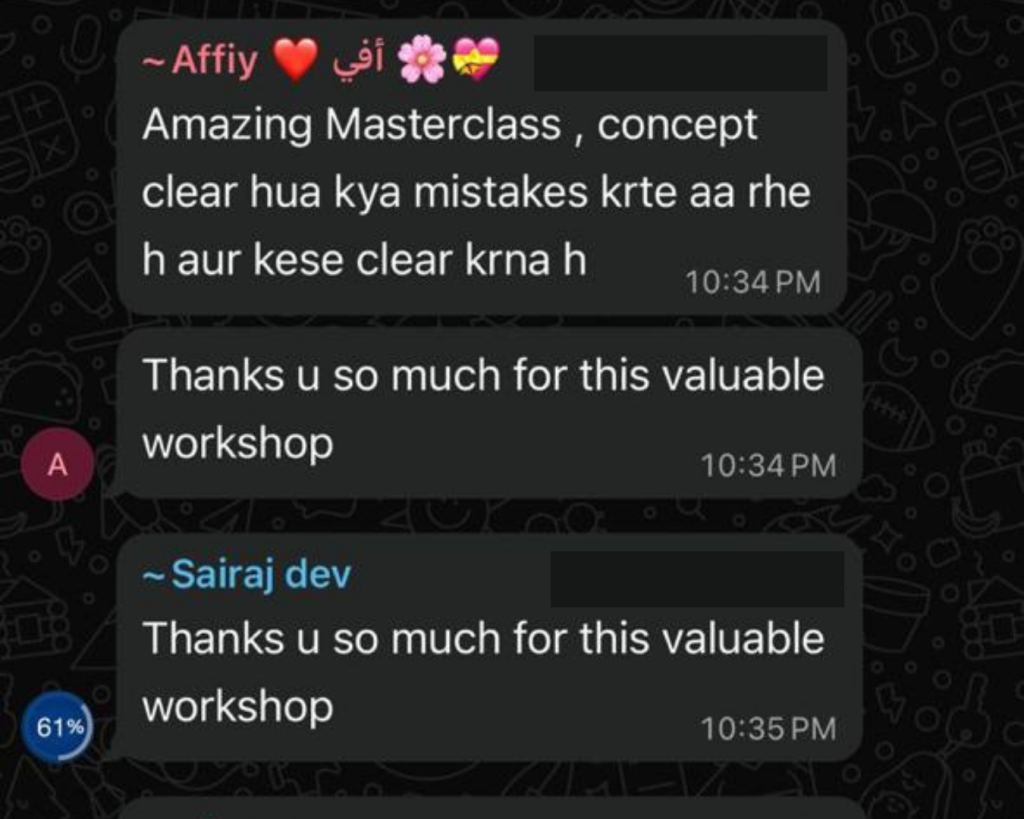1024x819 pixels.
Task: Tap the pink flower emoji in sender name
Action: point(422,59)
